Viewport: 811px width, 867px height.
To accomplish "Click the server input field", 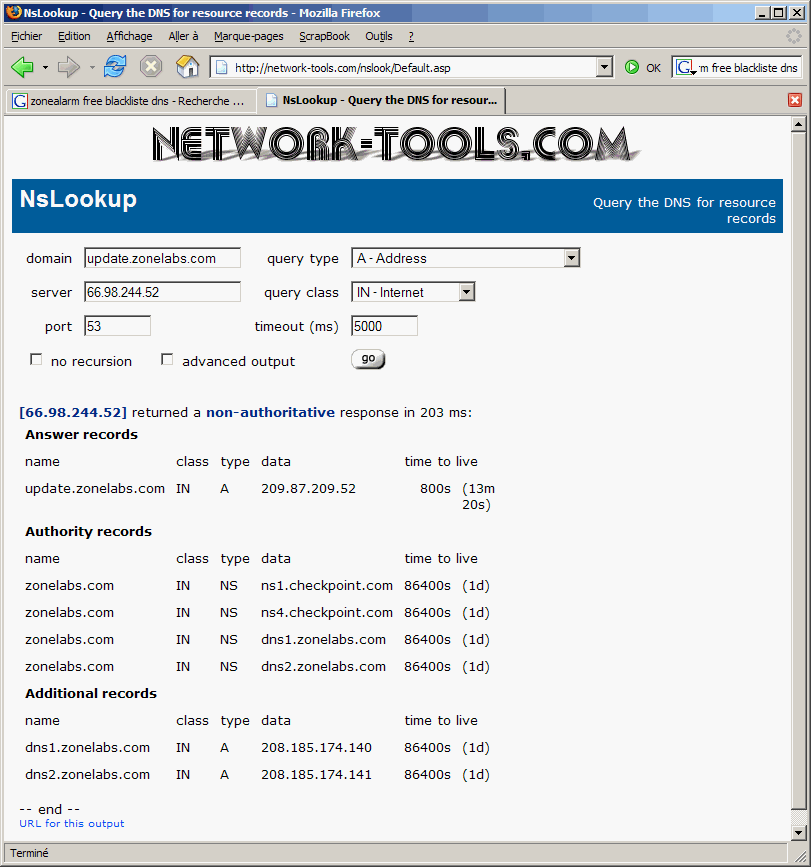I will click(x=163, y=292).
